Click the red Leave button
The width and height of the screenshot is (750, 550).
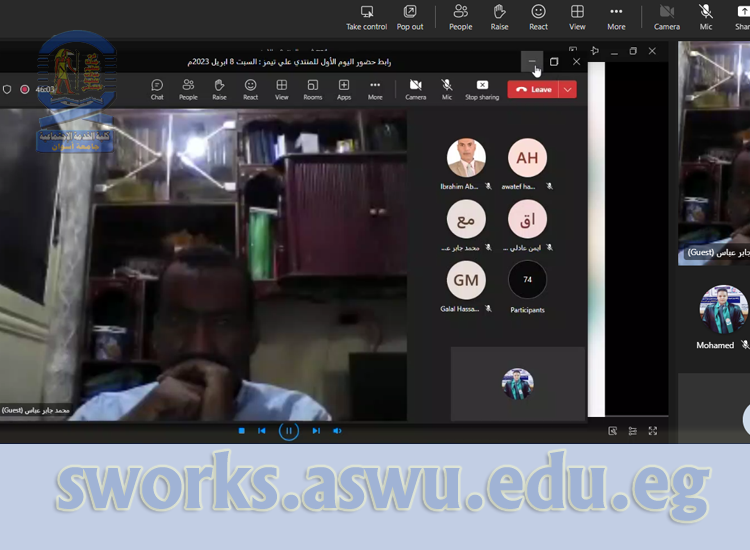tap(533, 89)
